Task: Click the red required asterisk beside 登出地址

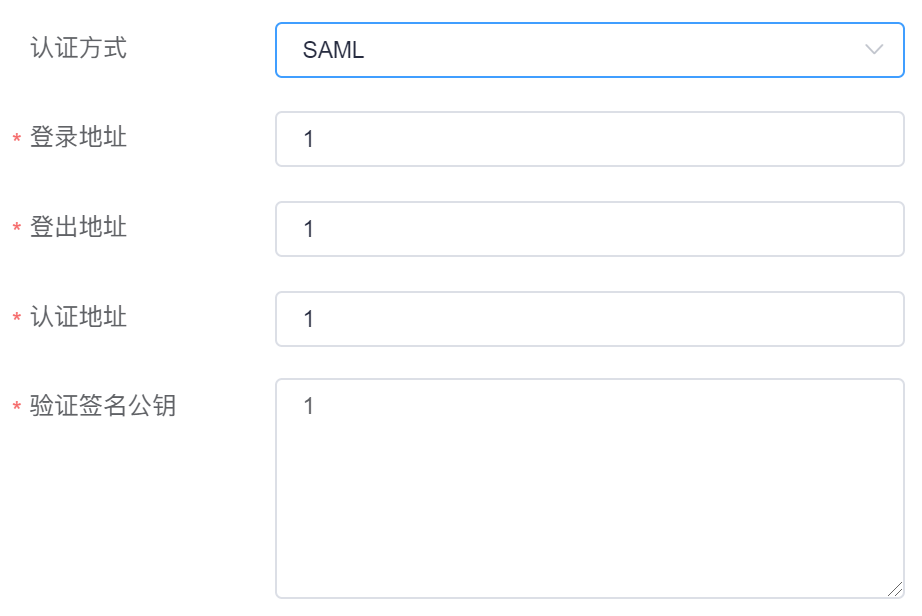Action: tap(17, 229)
